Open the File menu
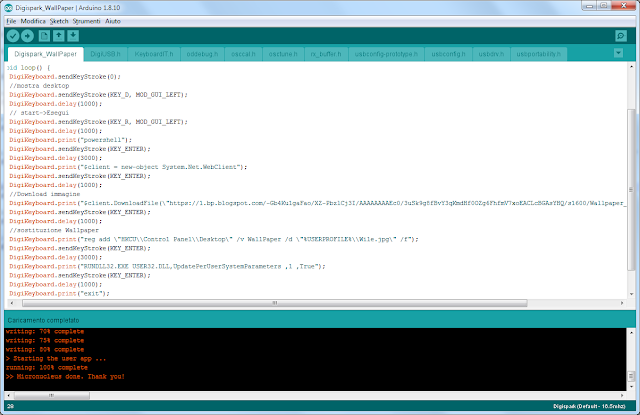The height and width of the screenshot is (415, 640). point(11,21)
